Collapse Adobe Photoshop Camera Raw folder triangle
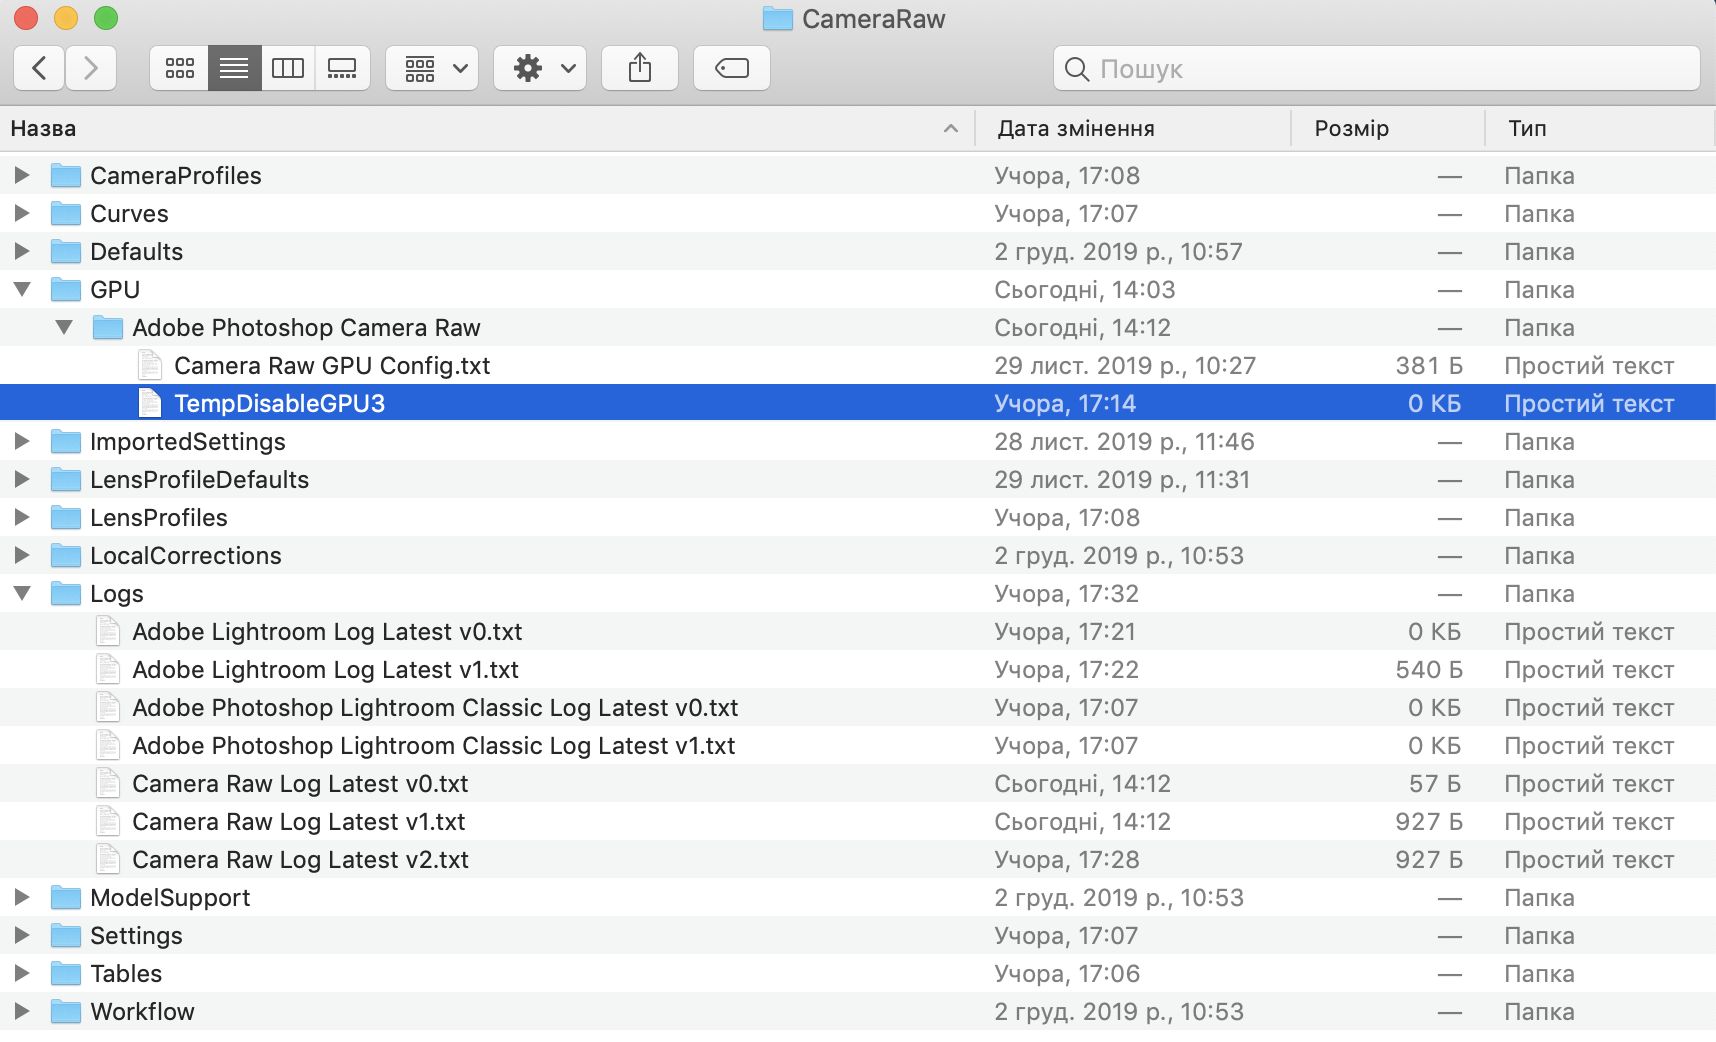Viewport: 1716px width, 1042px height. point(64,327)
